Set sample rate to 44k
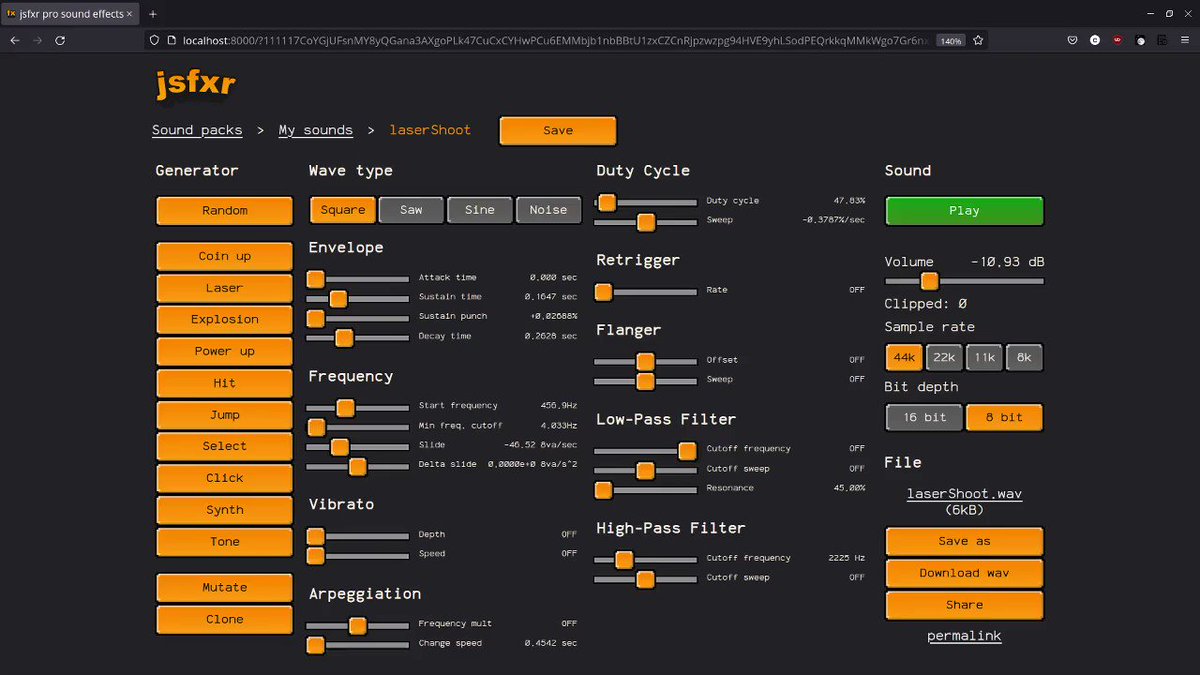 [x=904, y=358]
